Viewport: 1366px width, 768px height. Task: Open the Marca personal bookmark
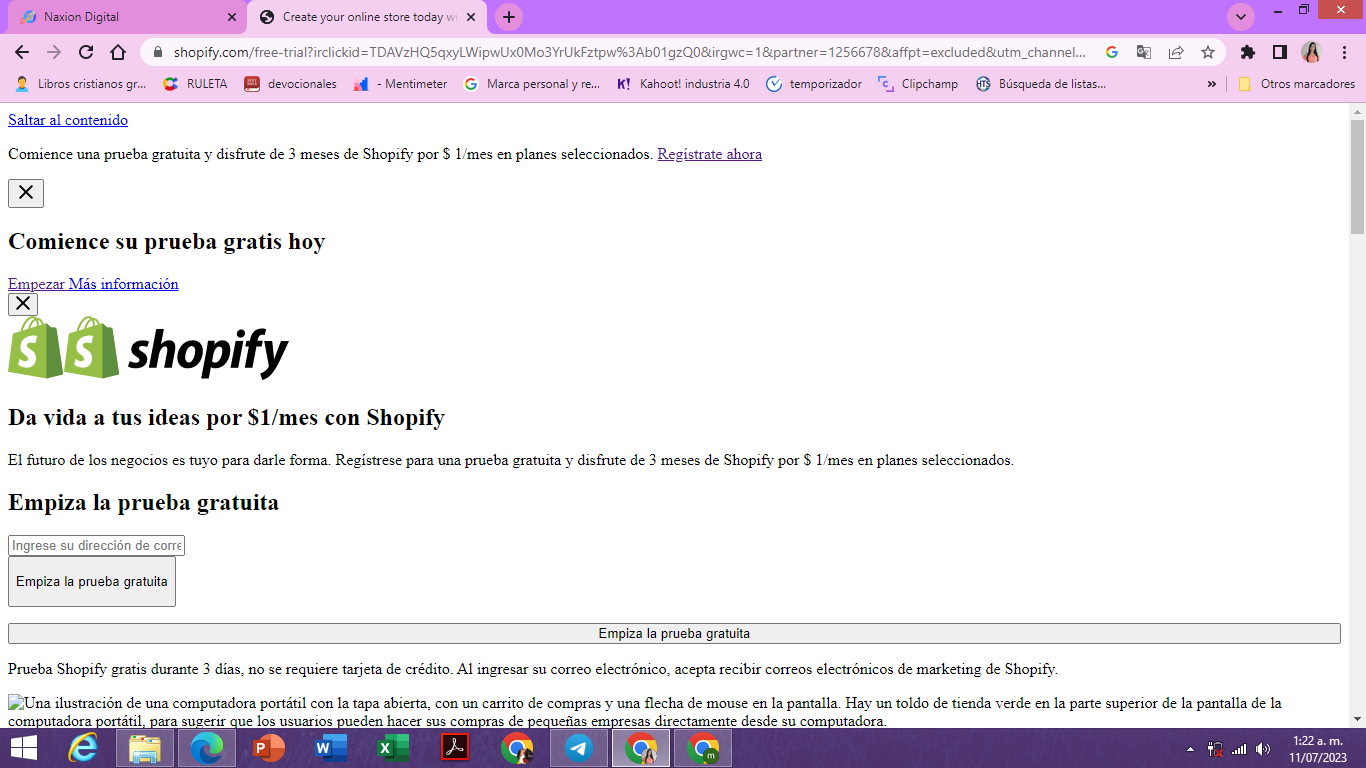tap(532, 84)
